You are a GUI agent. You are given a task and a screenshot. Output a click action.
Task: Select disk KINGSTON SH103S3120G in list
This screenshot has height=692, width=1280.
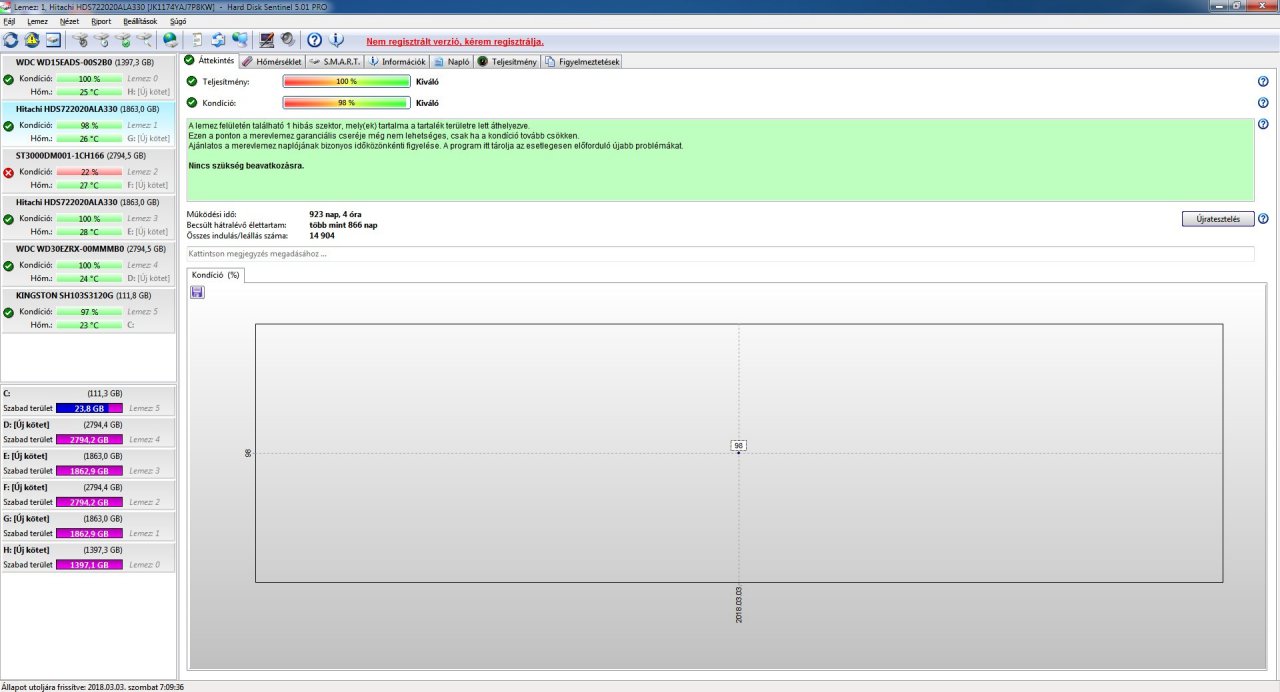coord(88,311)
